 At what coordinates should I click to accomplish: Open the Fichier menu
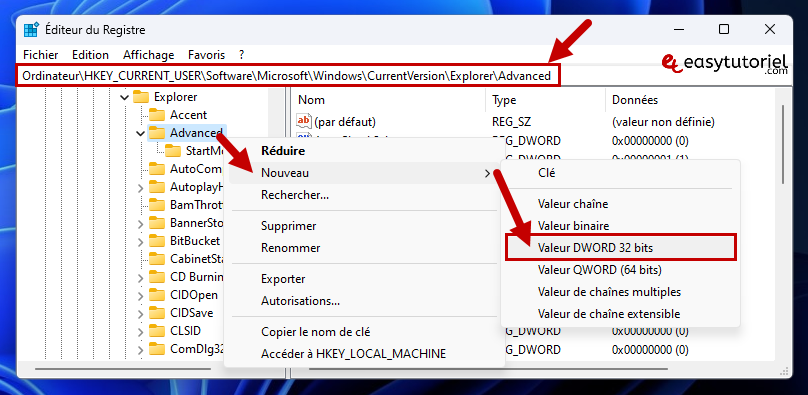41,55
